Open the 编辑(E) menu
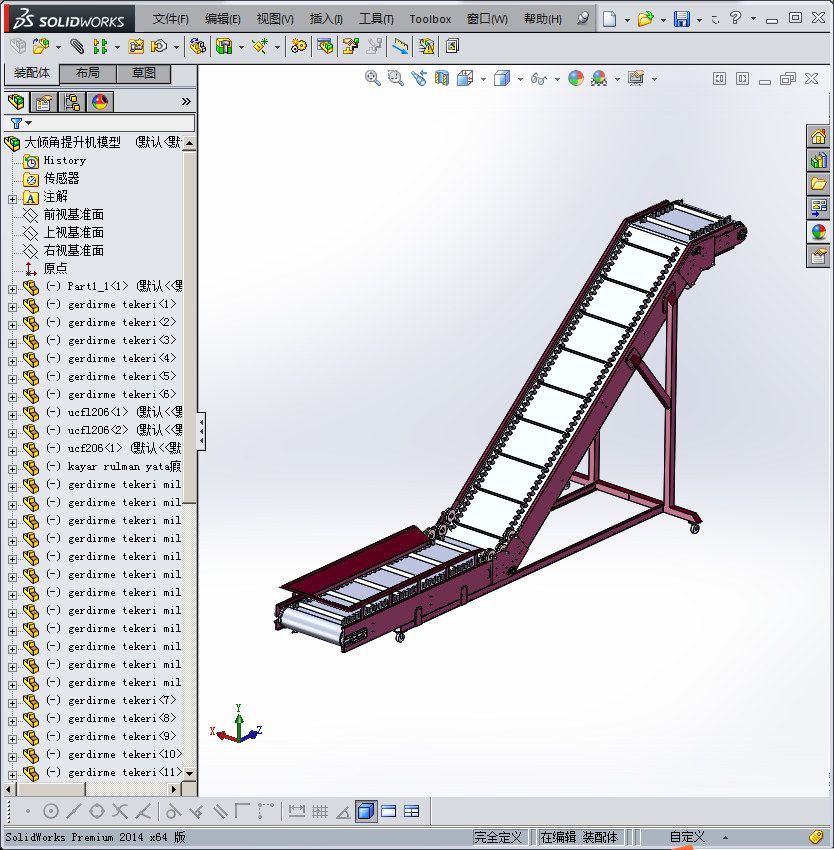Viewport: 834px width, 850px height. click(x=222, y=19)
